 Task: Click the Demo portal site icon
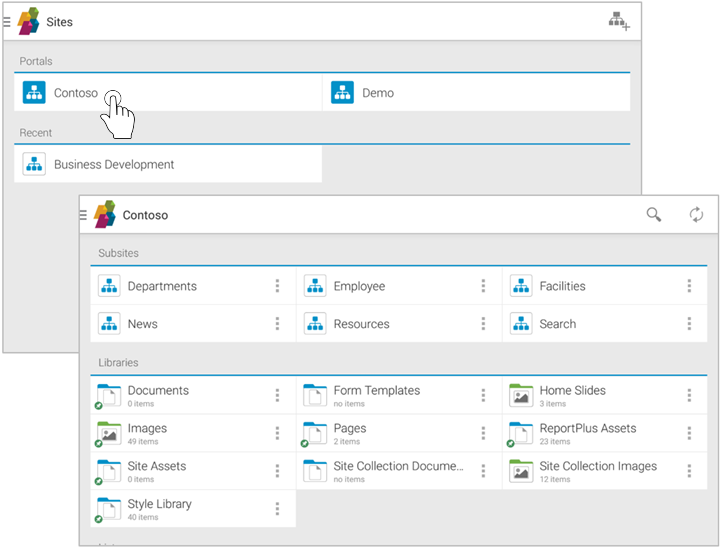click(343, 93)
